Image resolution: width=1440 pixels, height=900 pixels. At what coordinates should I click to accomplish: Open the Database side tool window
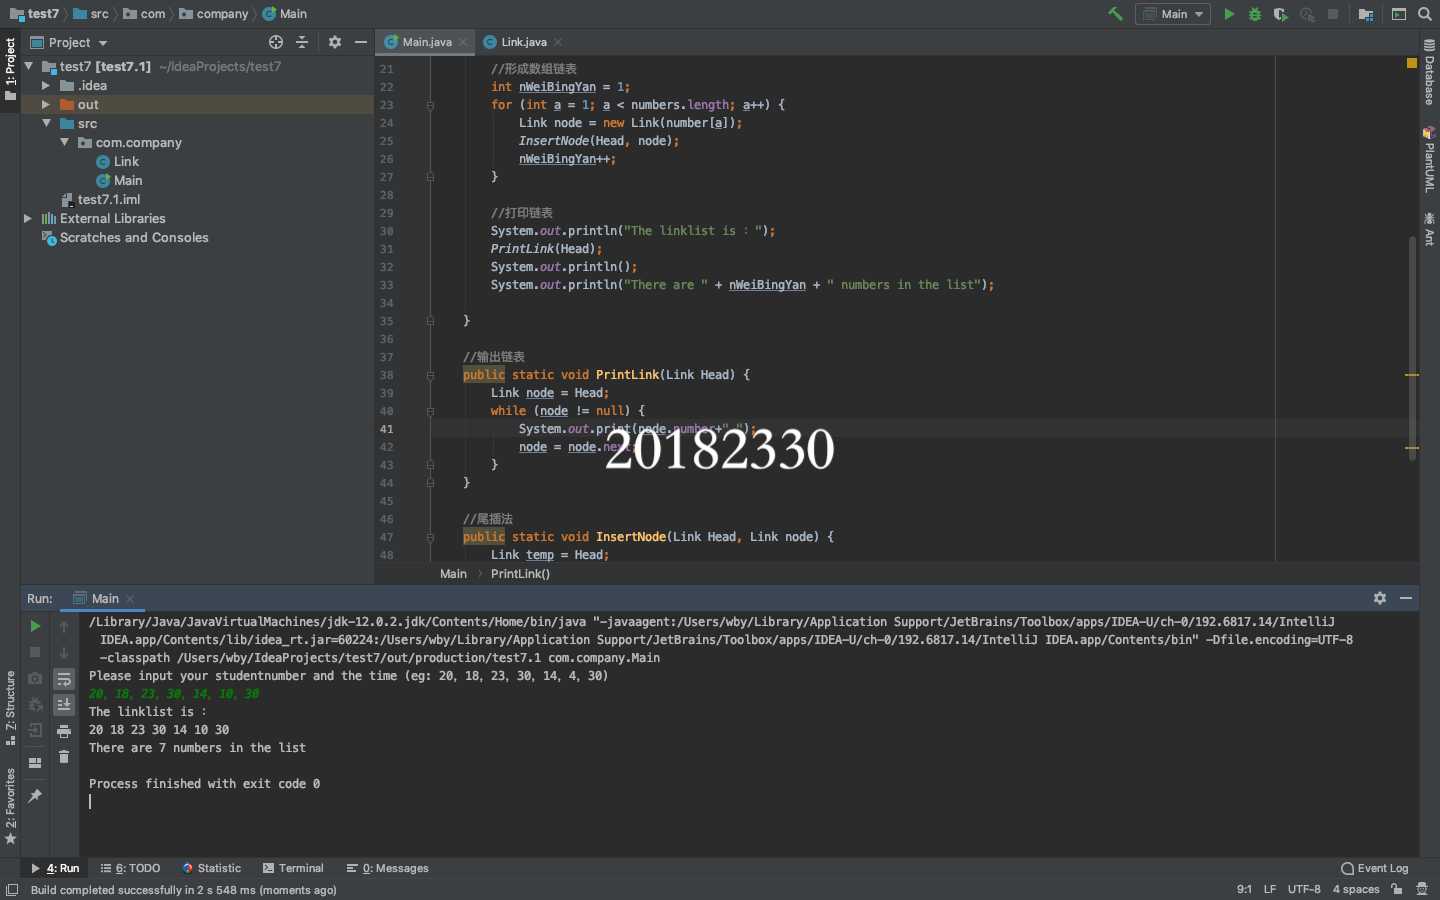[1429, 72]
